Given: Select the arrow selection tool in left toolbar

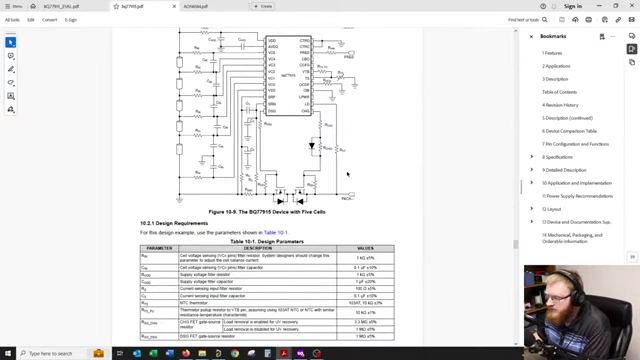Looking at the screenshot, I should [11, 42].
